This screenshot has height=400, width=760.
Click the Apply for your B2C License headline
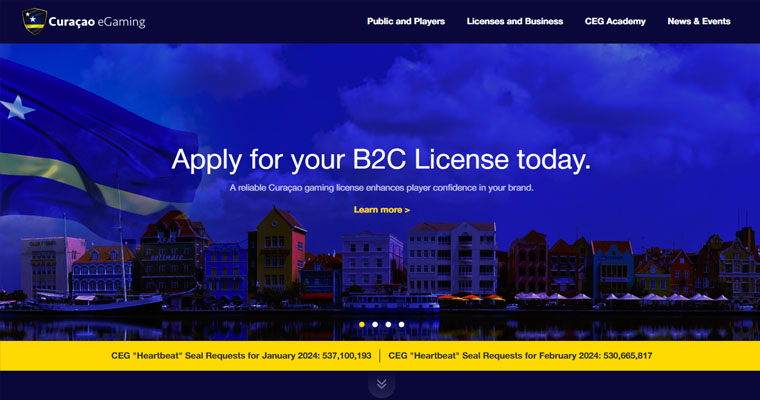coord(381,160)
